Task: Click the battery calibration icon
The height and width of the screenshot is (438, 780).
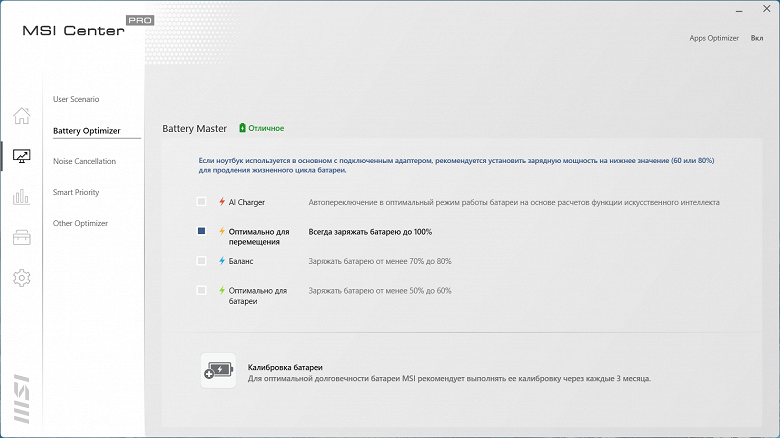Action: pyautogui.click(x=218, y=370)
